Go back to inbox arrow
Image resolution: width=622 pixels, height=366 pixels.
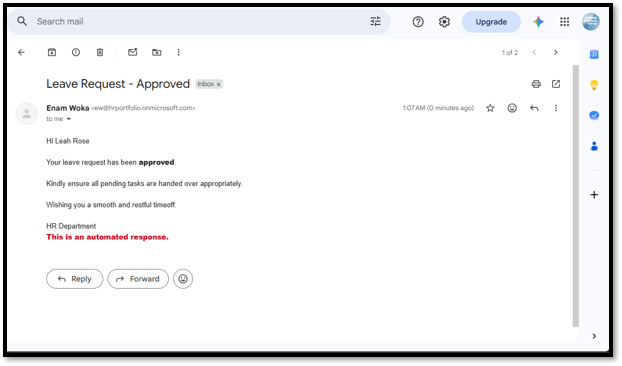[21, 52]
